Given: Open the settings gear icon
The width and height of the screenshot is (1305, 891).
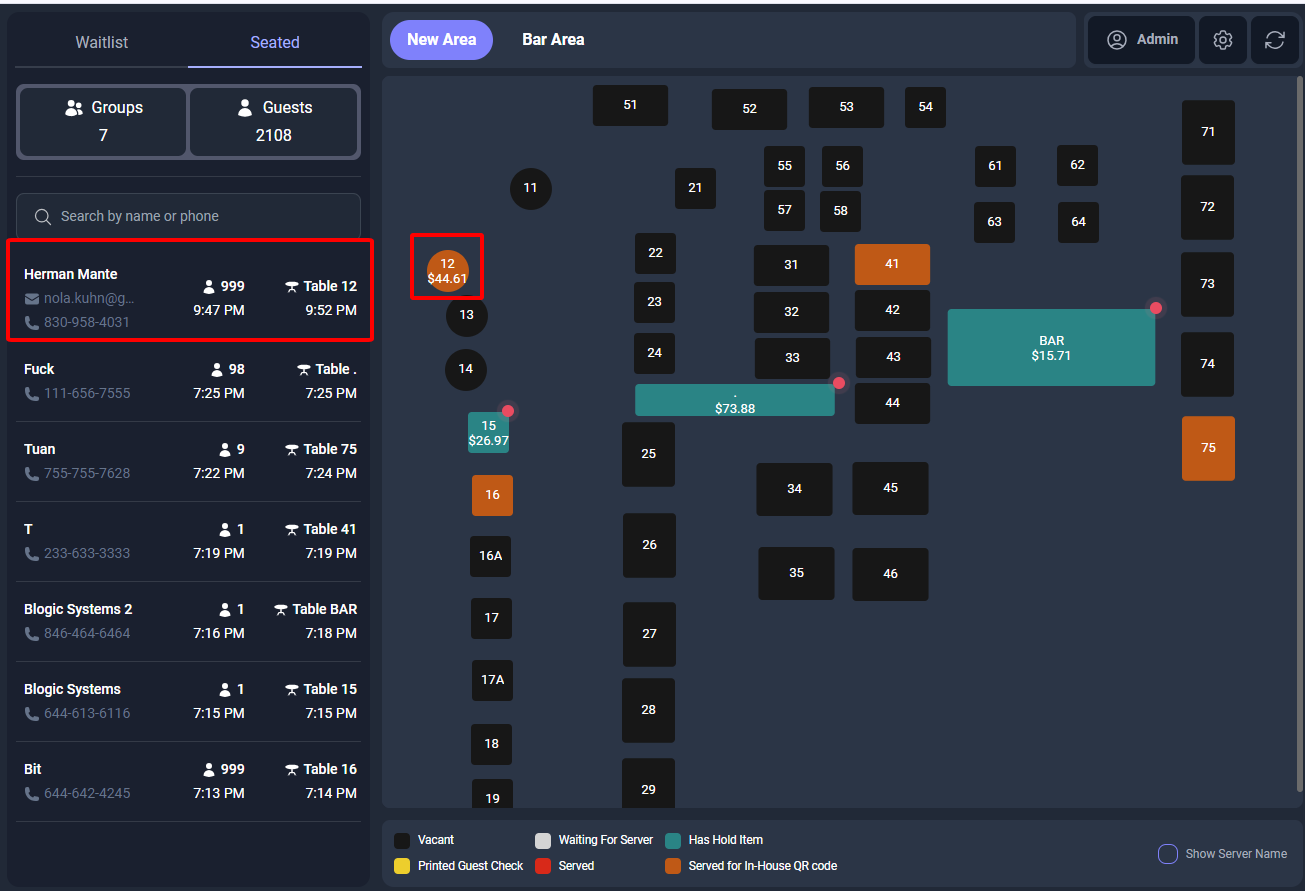Looking at the screenshot, I should click(1222, 40).
